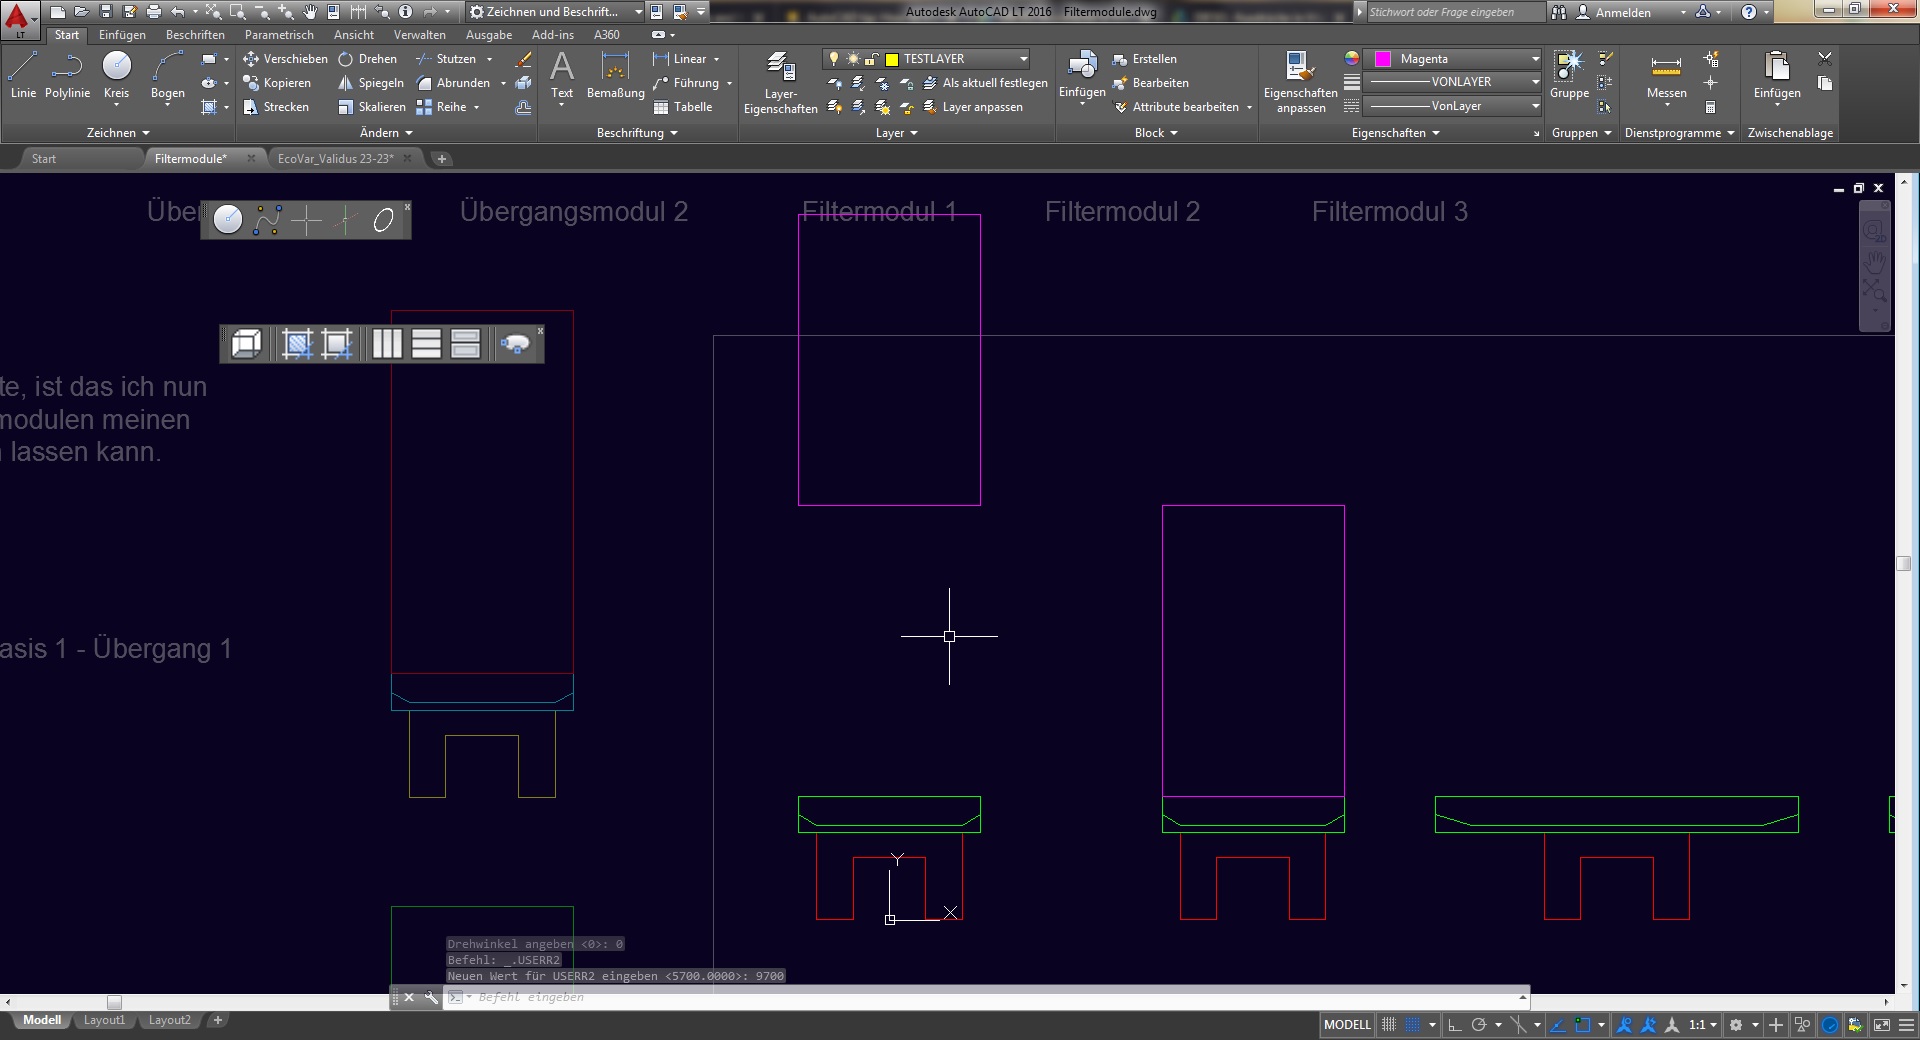The height and width of the screenshot is (1040, 1920).
Task: Toggle polar tracking in status bar
Action: pyautogui.click(x=1479, y=1025)
